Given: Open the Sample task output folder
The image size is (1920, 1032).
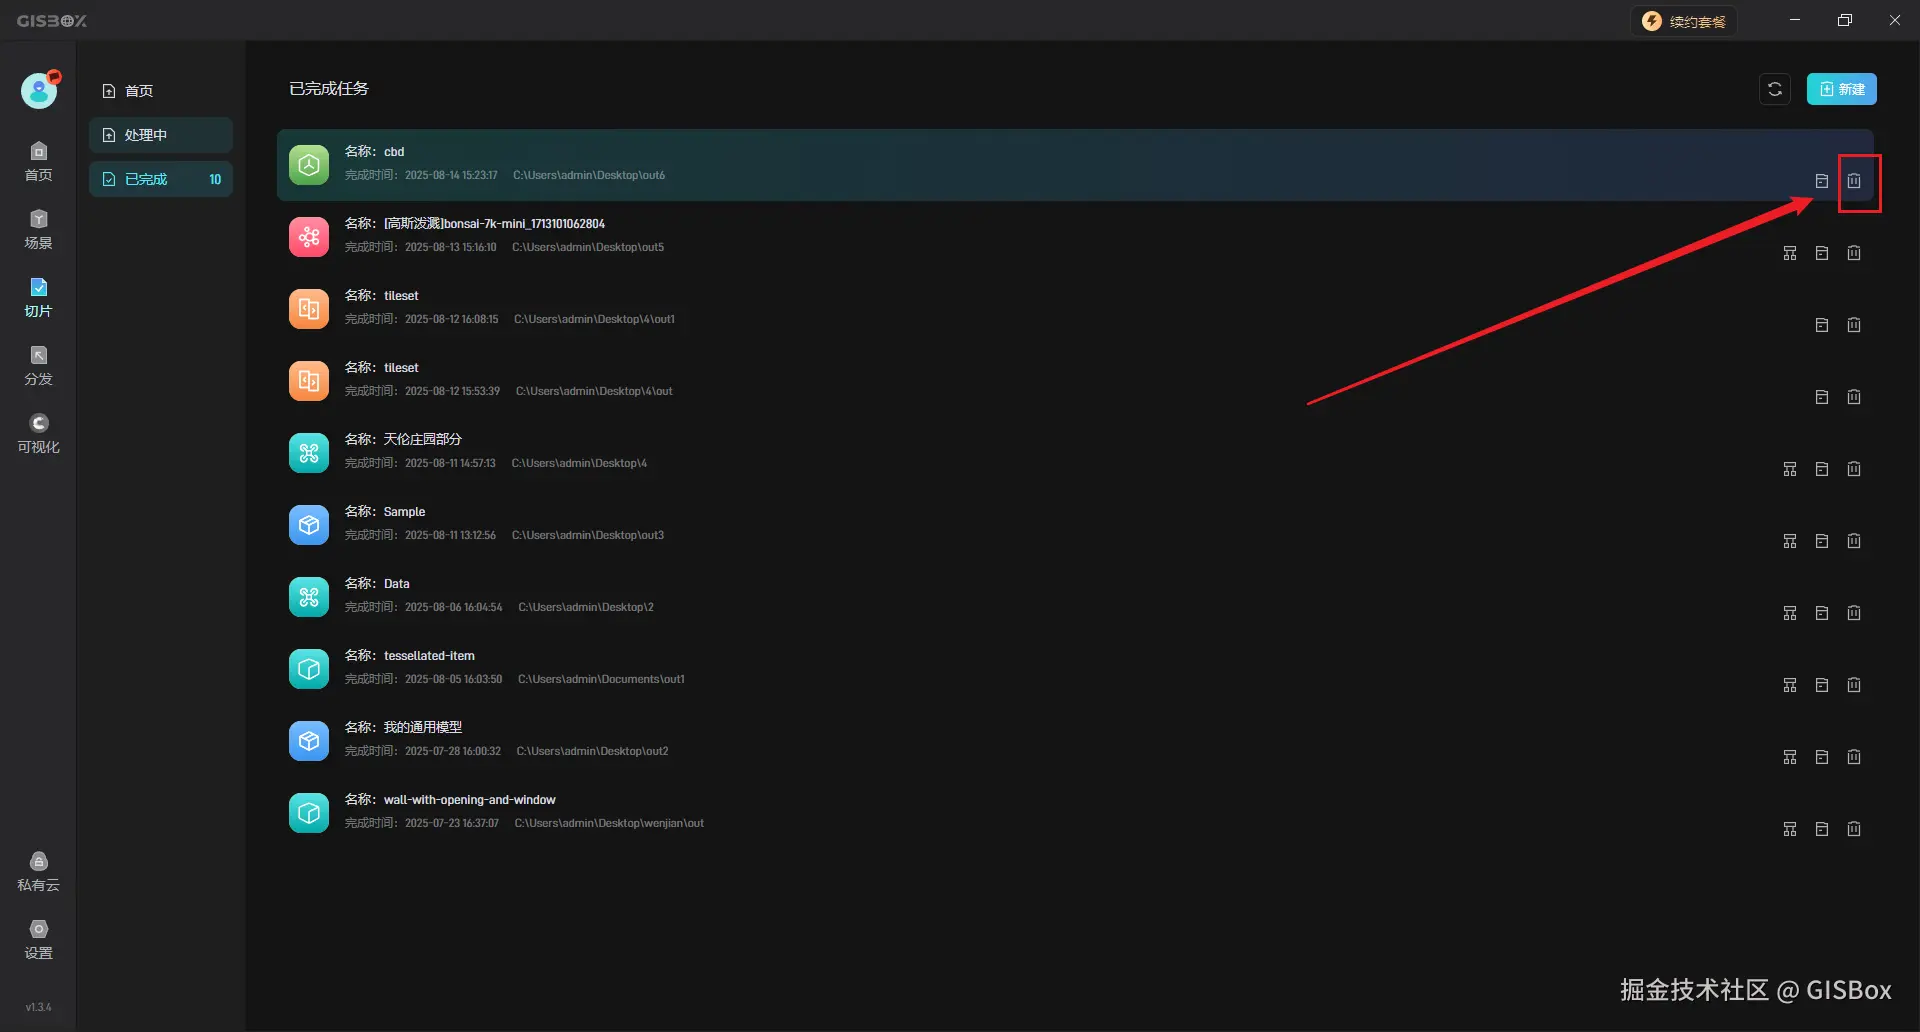Looking at the screenshot, I should (x=1822, y=541).
